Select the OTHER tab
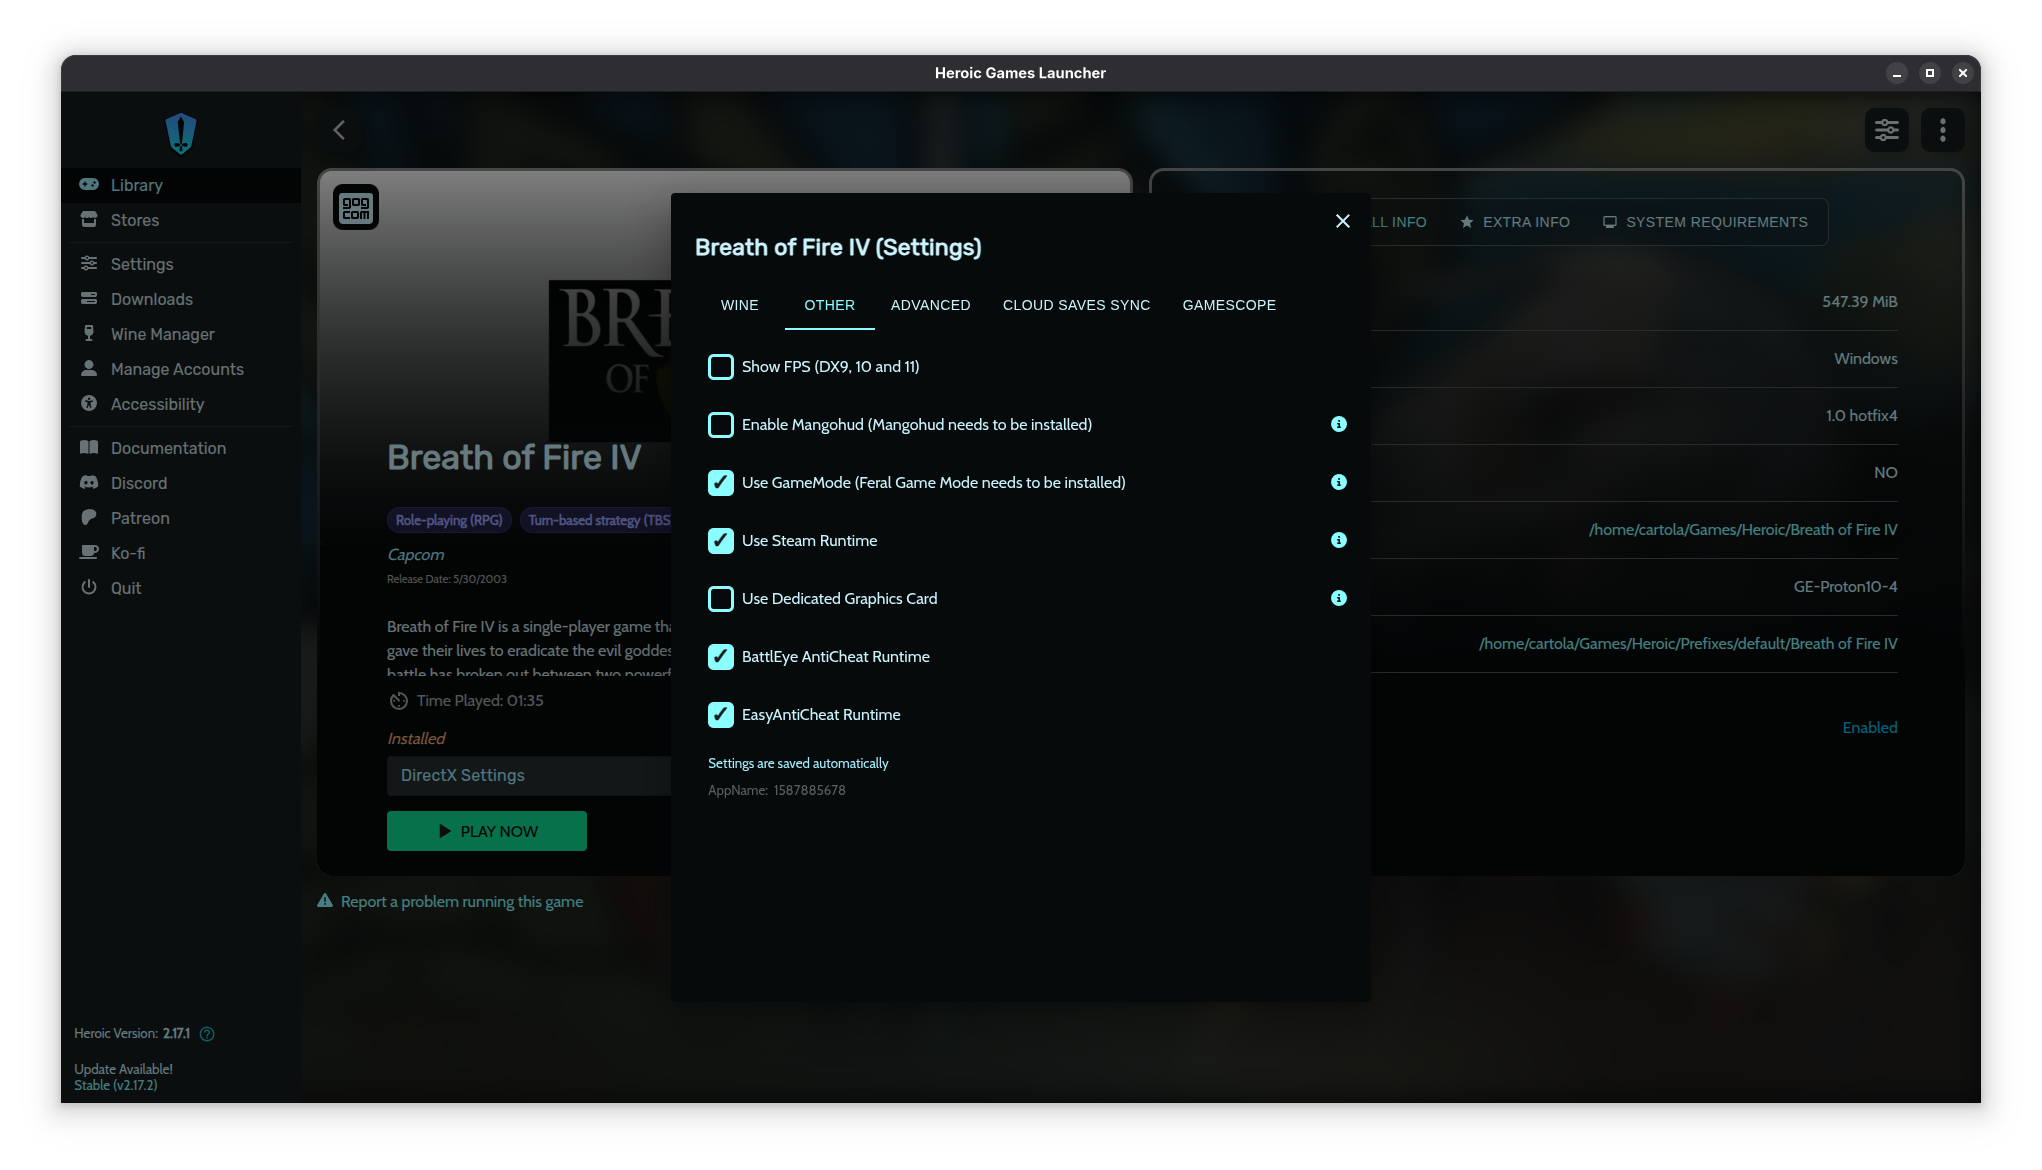 coord(830,305)
